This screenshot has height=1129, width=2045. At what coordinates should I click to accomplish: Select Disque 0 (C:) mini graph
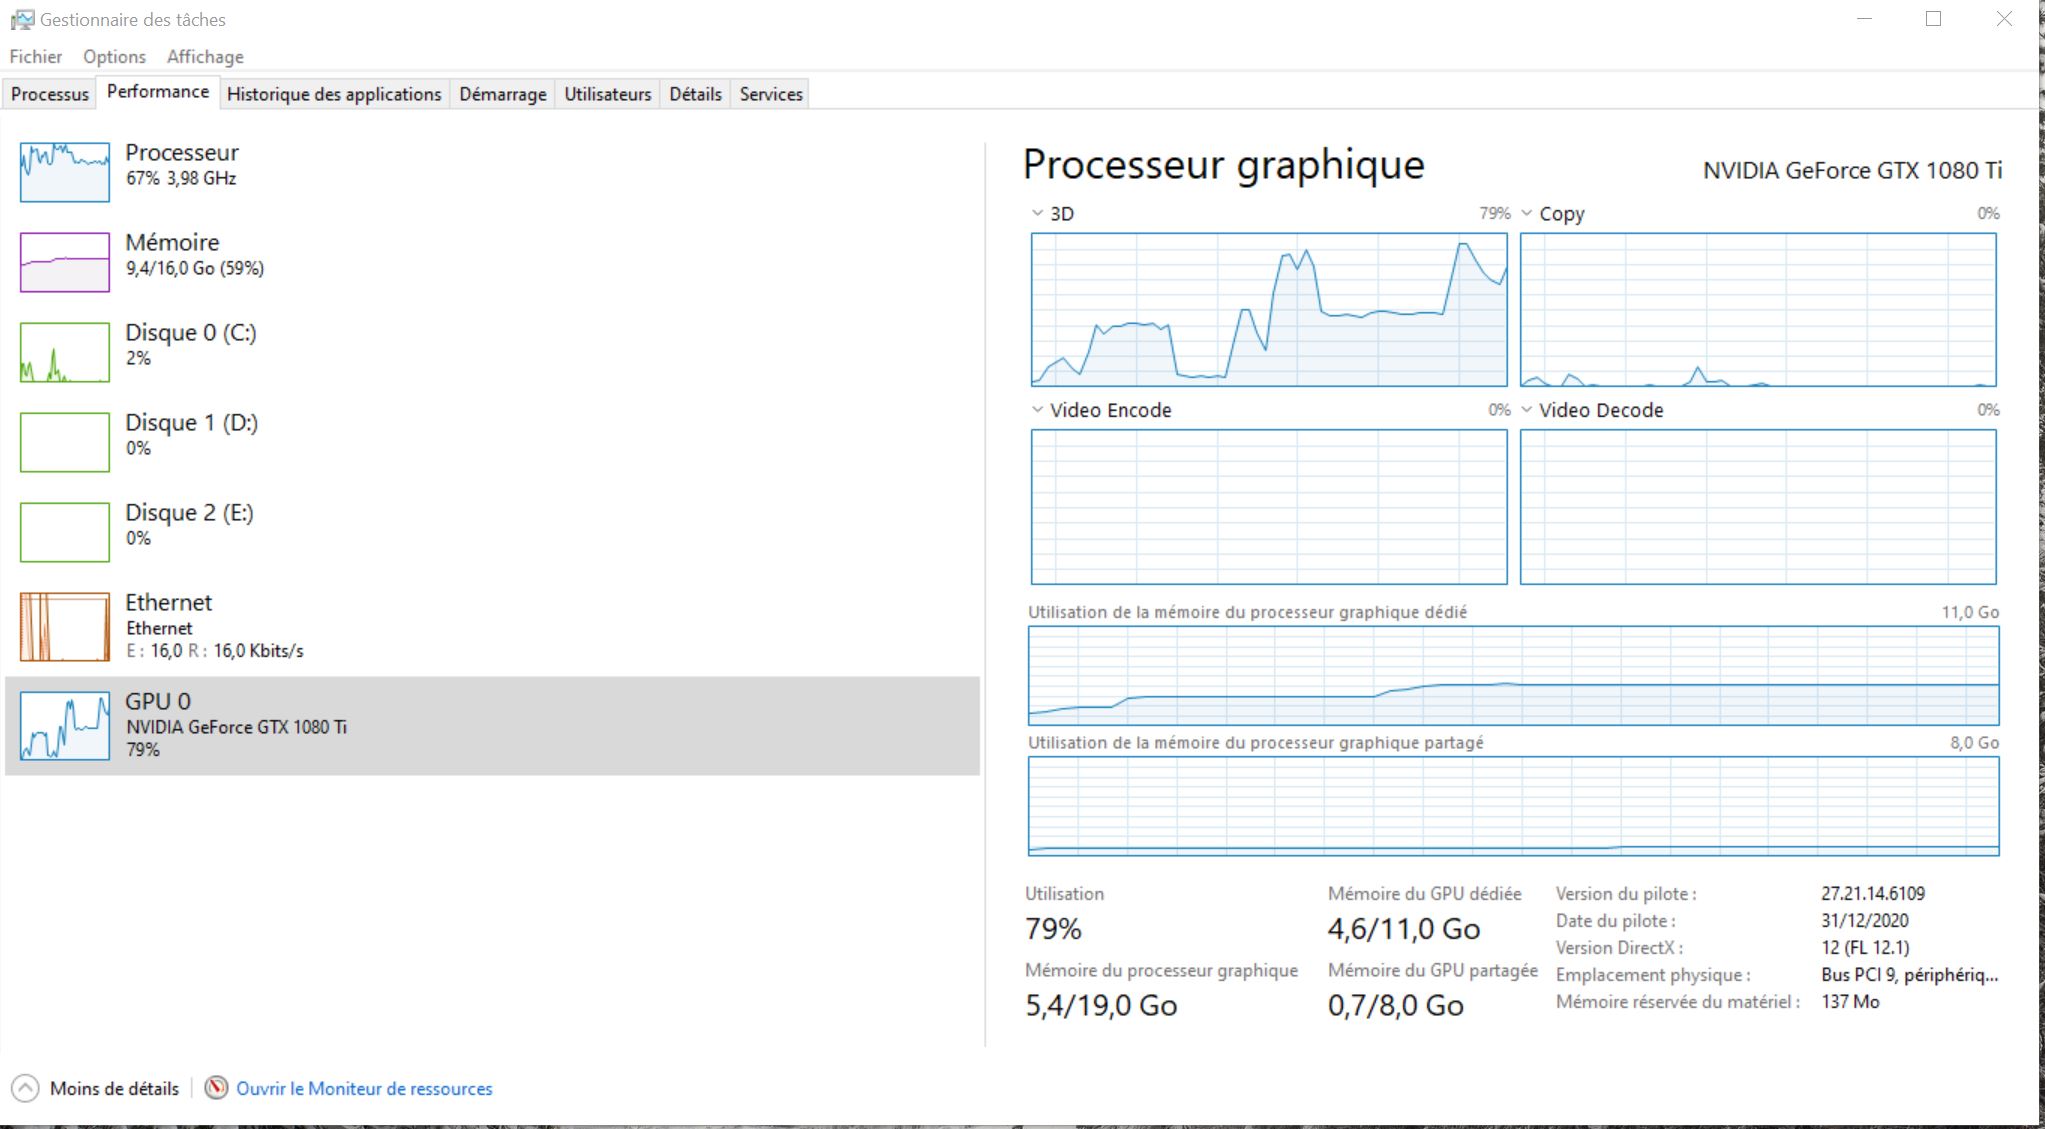click(x=65, y=352)
